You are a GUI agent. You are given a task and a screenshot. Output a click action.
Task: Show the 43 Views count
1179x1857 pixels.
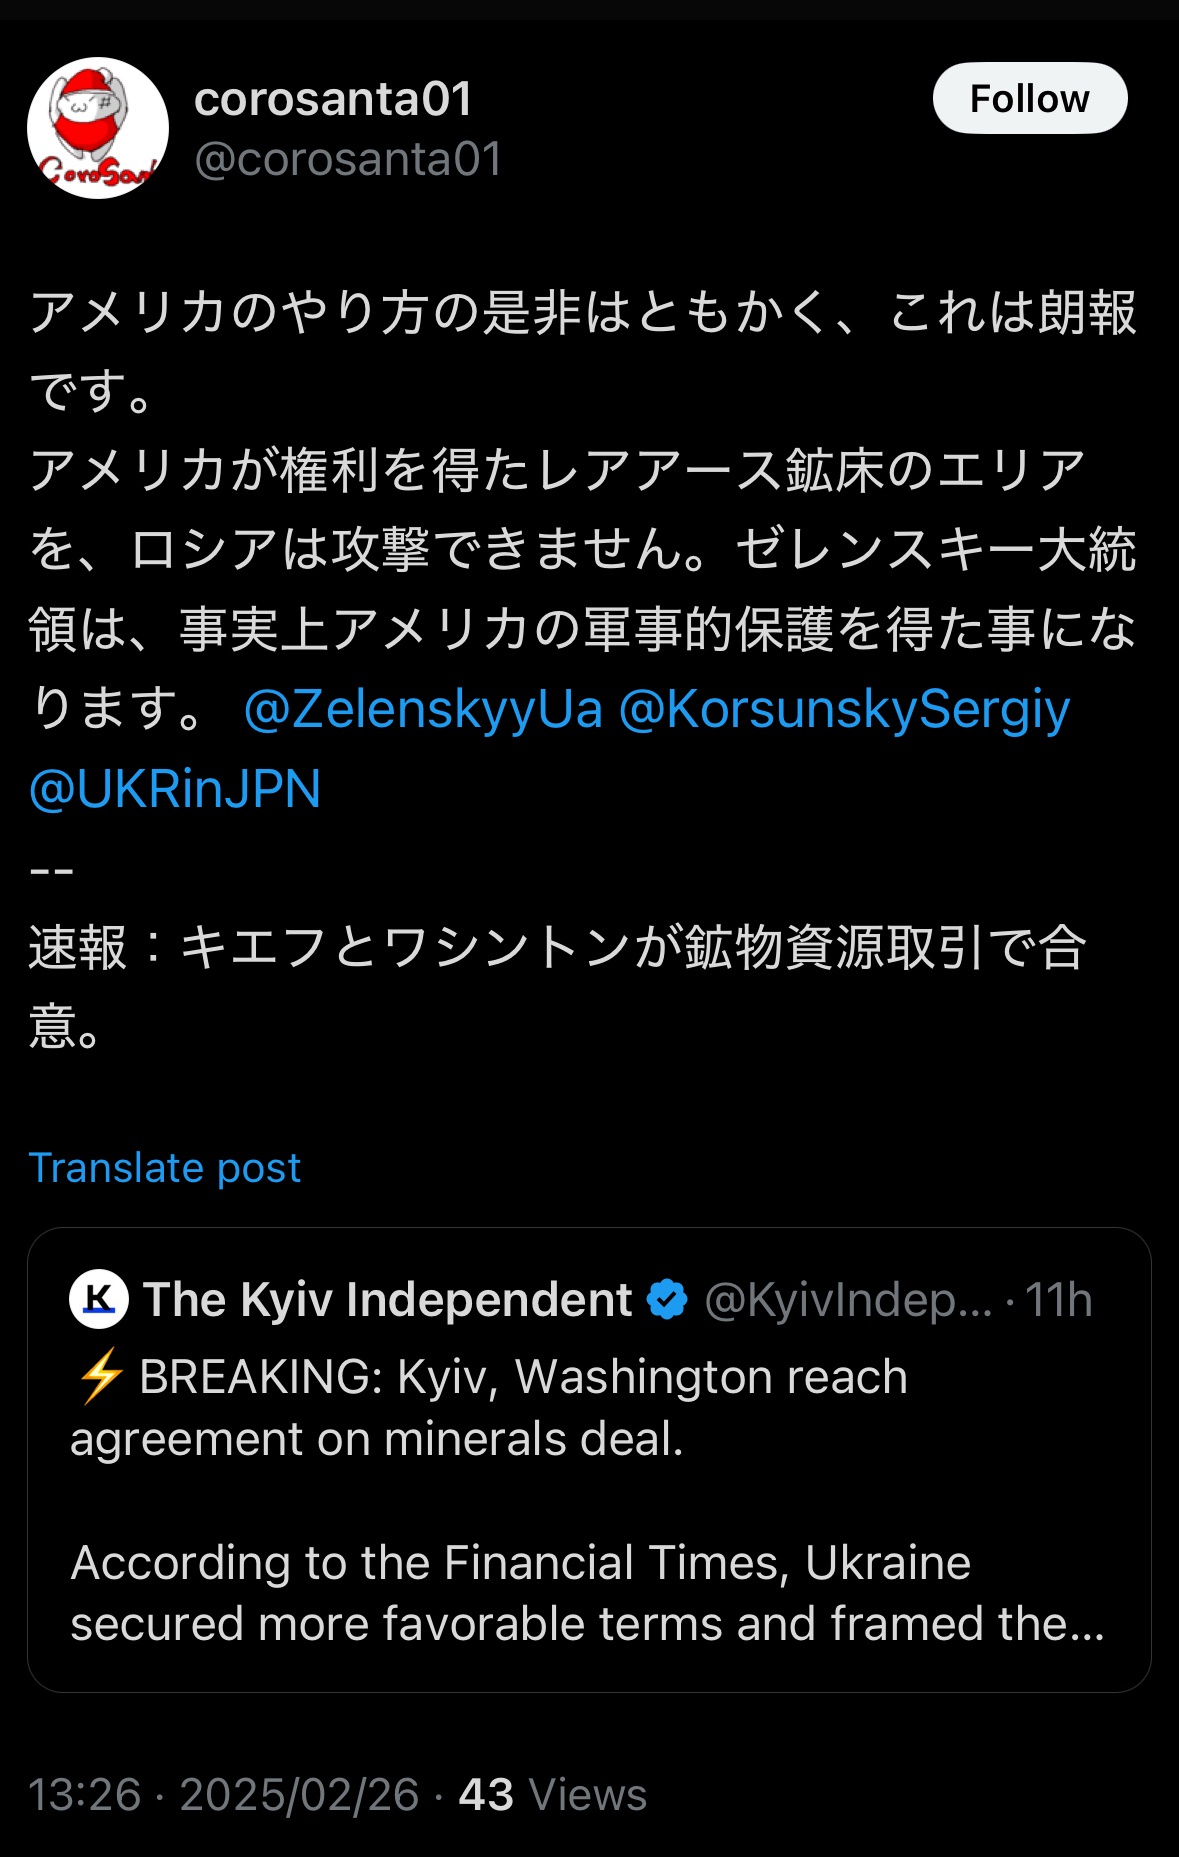pos(552,1795)
